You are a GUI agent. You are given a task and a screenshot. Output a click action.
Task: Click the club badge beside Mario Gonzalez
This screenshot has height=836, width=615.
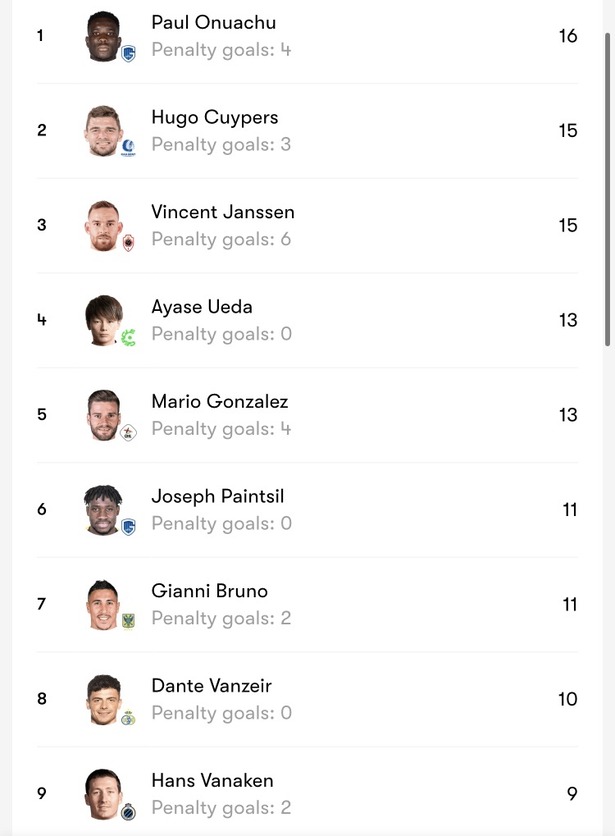[x=128, y=433]
